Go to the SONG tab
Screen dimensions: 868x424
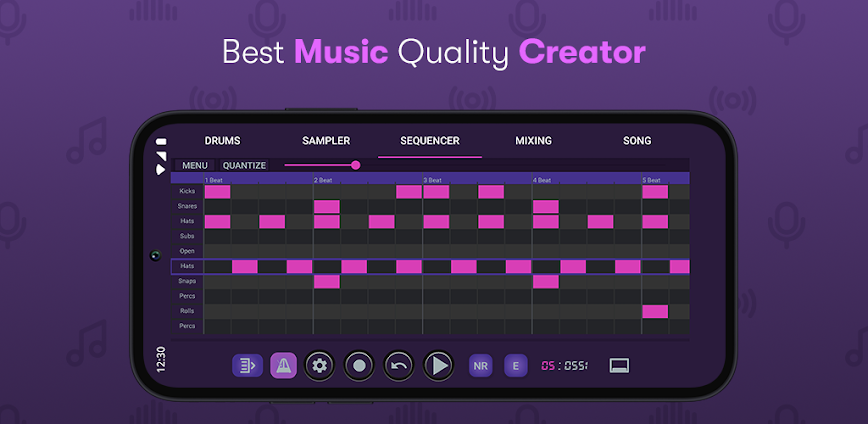point(637,141)
